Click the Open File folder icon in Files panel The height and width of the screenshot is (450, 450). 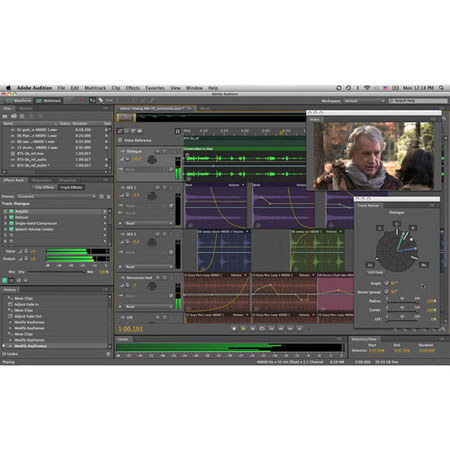click(x=5, y=116)
